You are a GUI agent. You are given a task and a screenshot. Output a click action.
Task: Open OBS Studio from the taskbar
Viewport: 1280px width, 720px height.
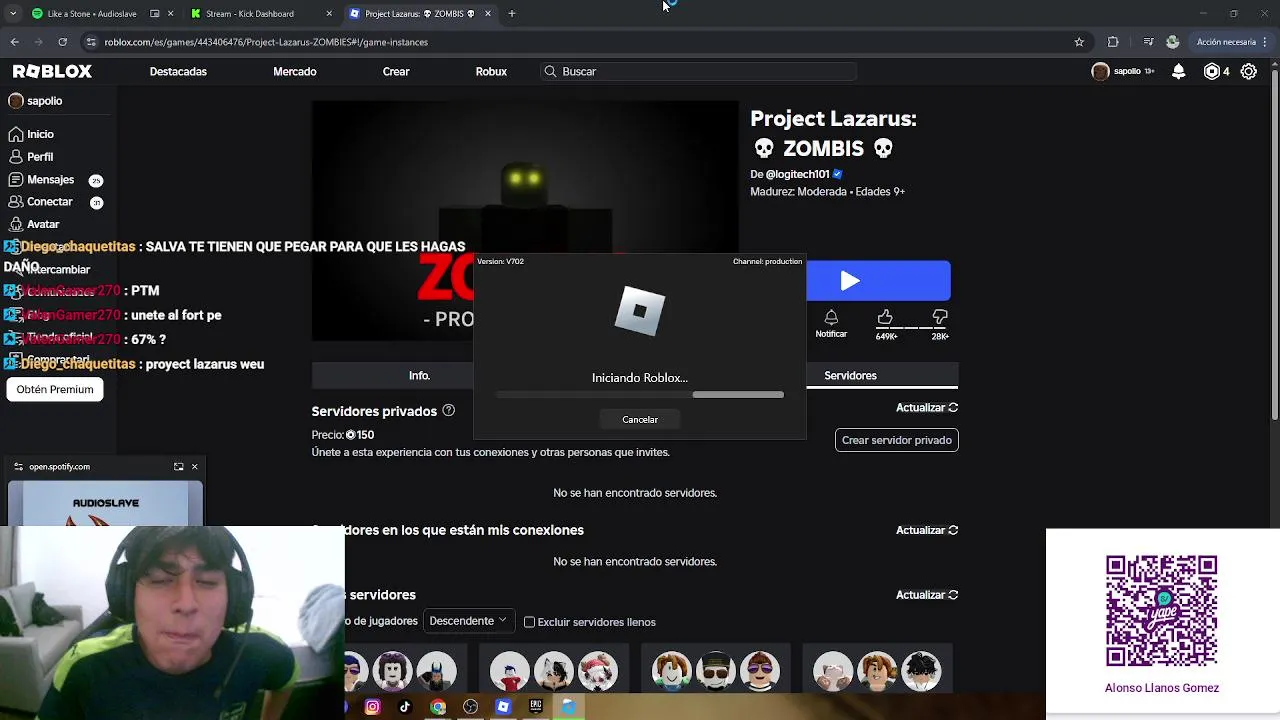(470, 707)
